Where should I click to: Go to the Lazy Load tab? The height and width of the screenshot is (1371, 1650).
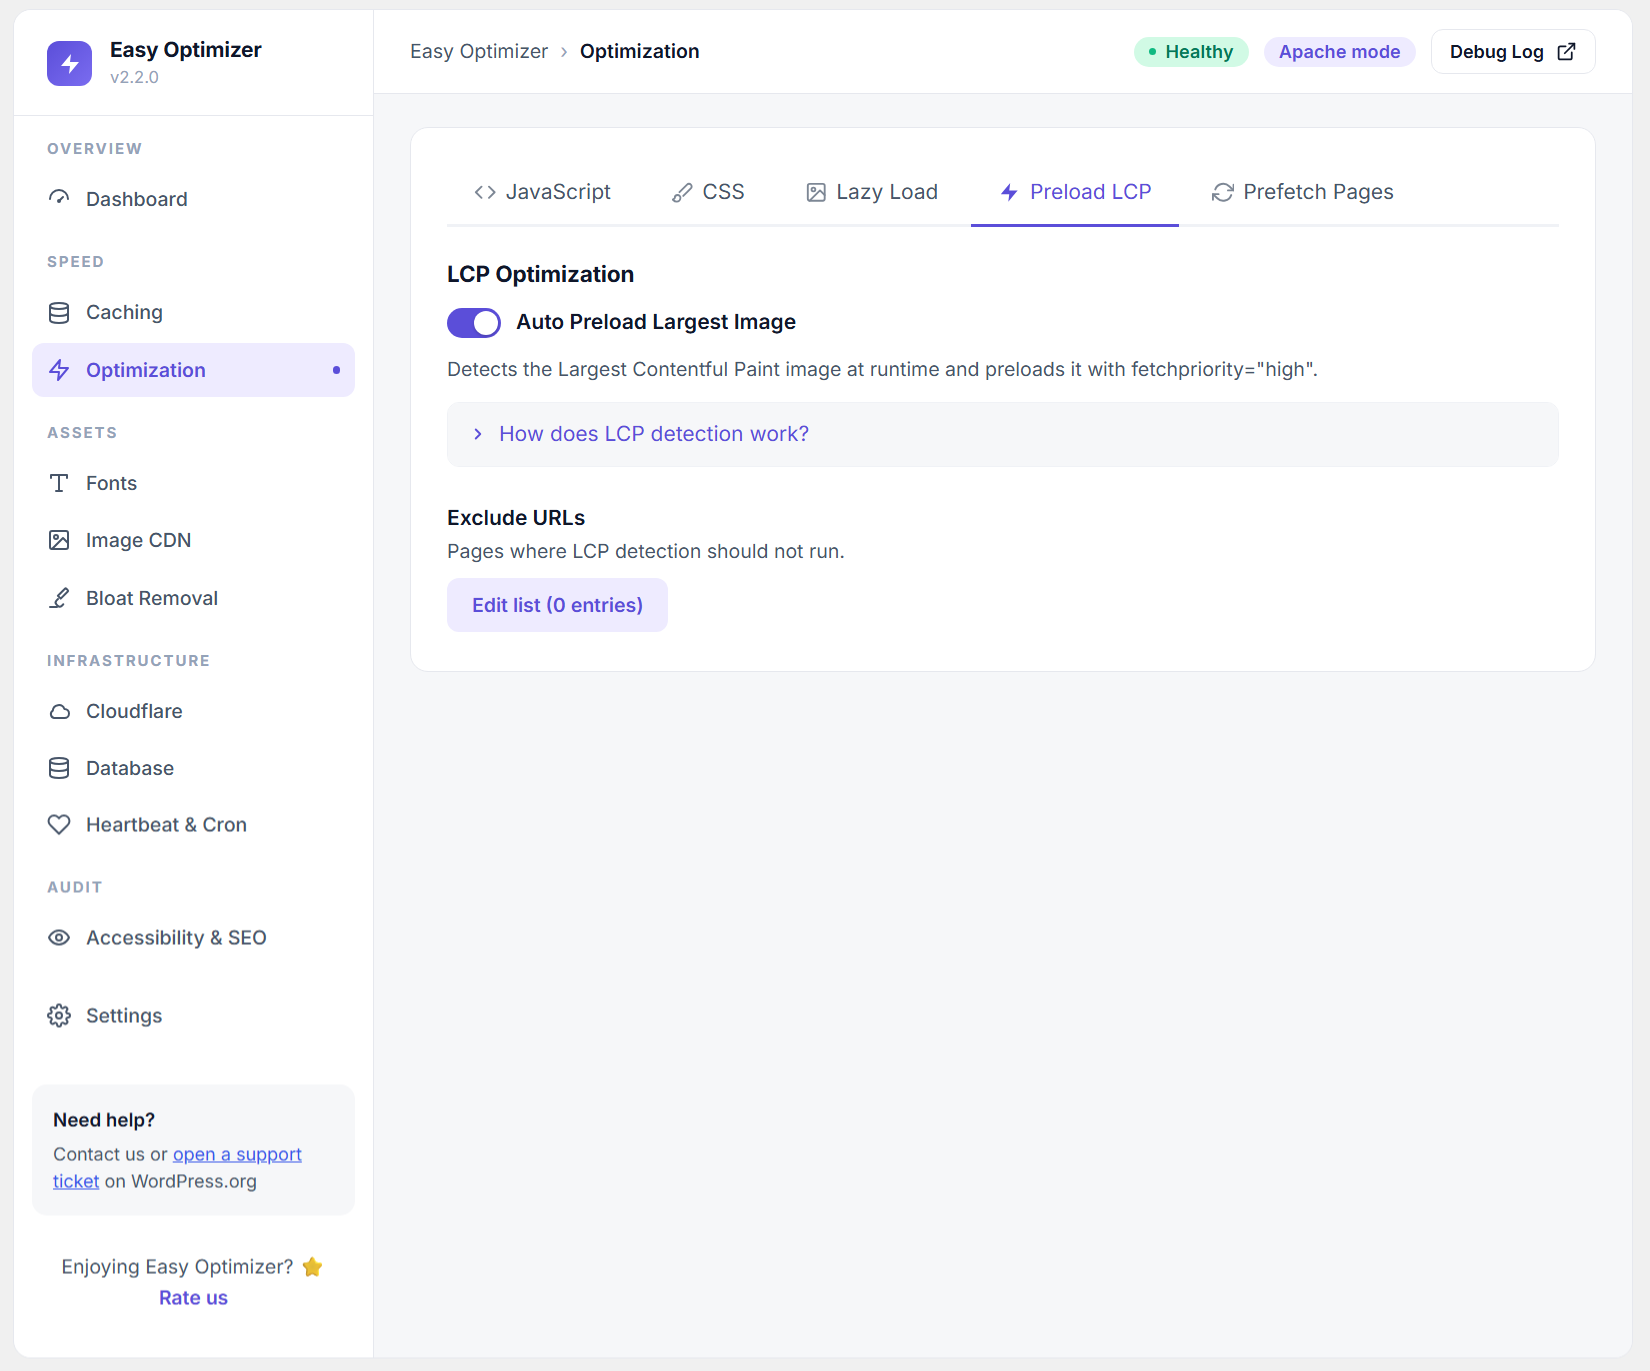tap(872, 192)
